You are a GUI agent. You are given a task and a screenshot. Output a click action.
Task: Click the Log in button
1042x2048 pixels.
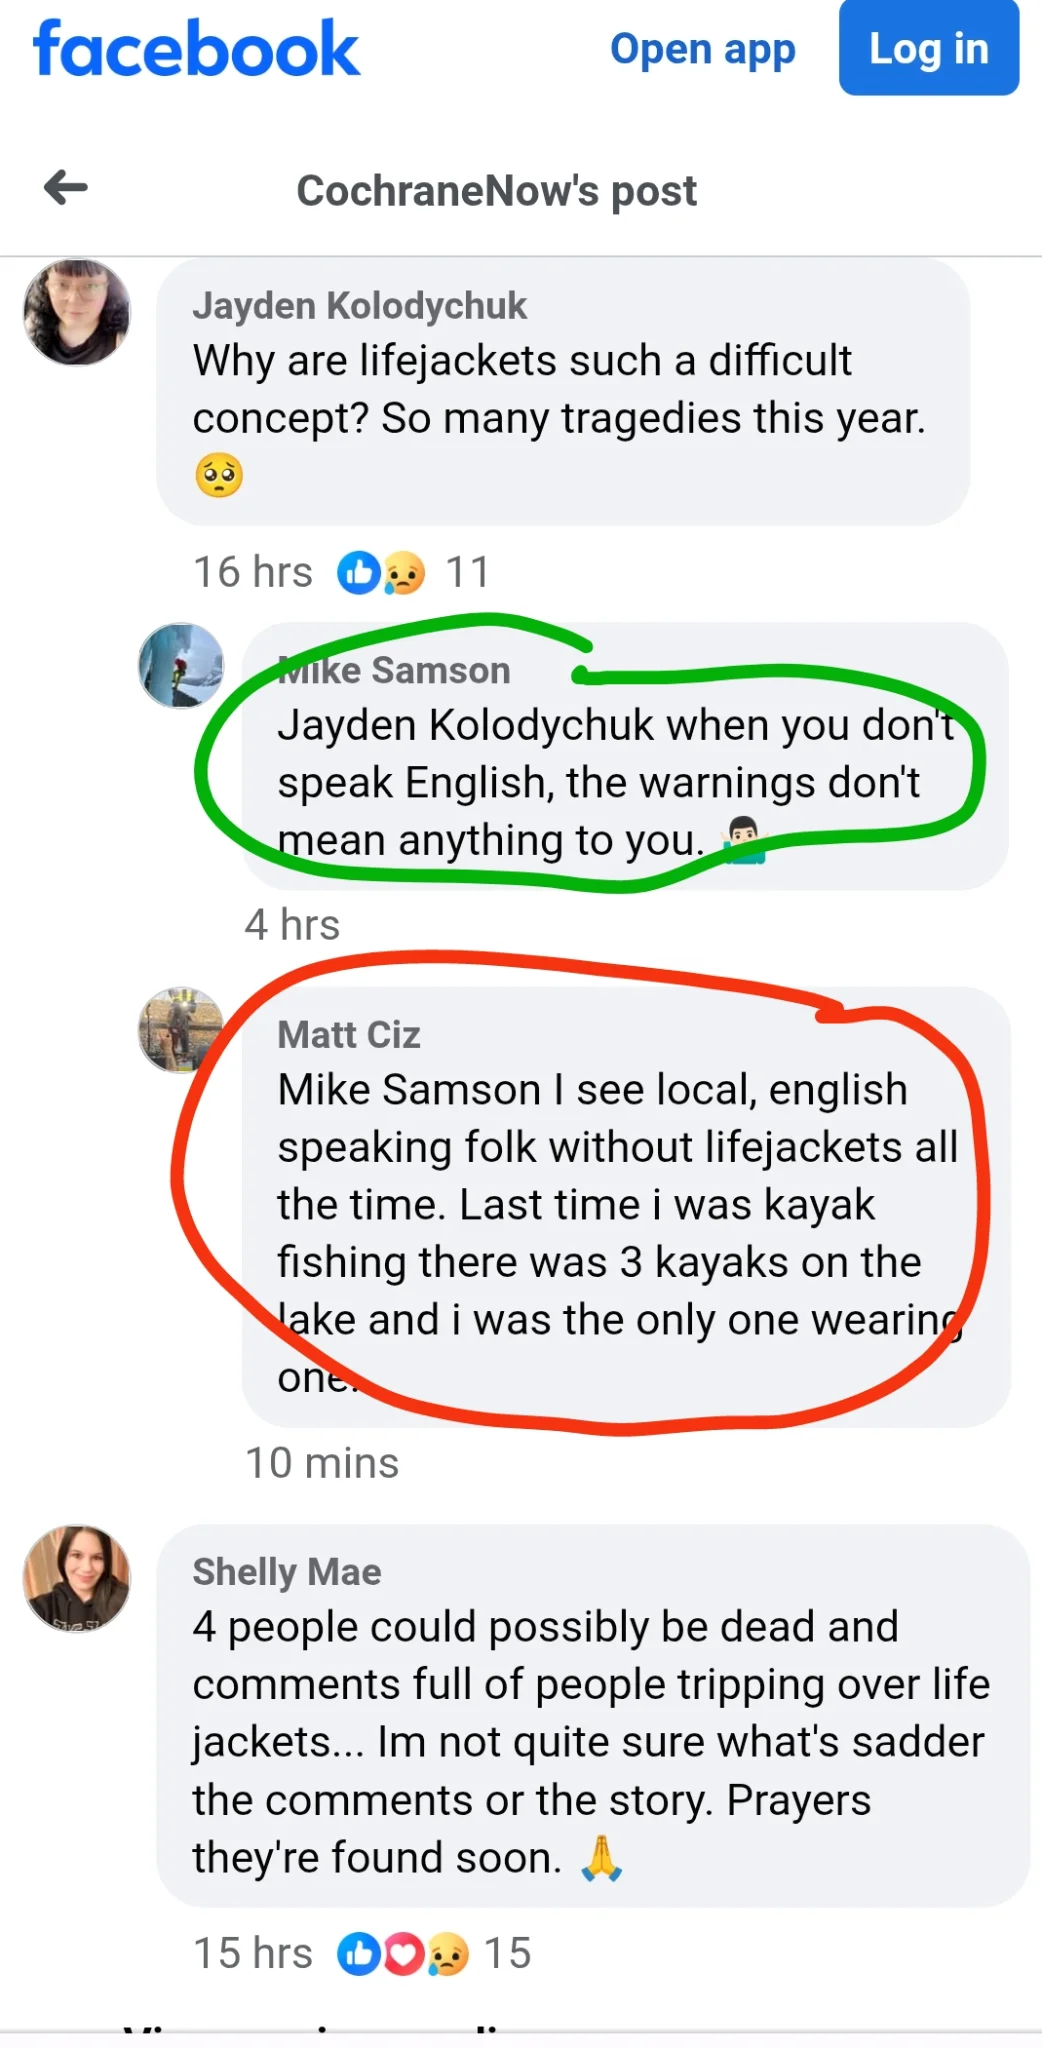pyautogui.click(x=929, y=48)
